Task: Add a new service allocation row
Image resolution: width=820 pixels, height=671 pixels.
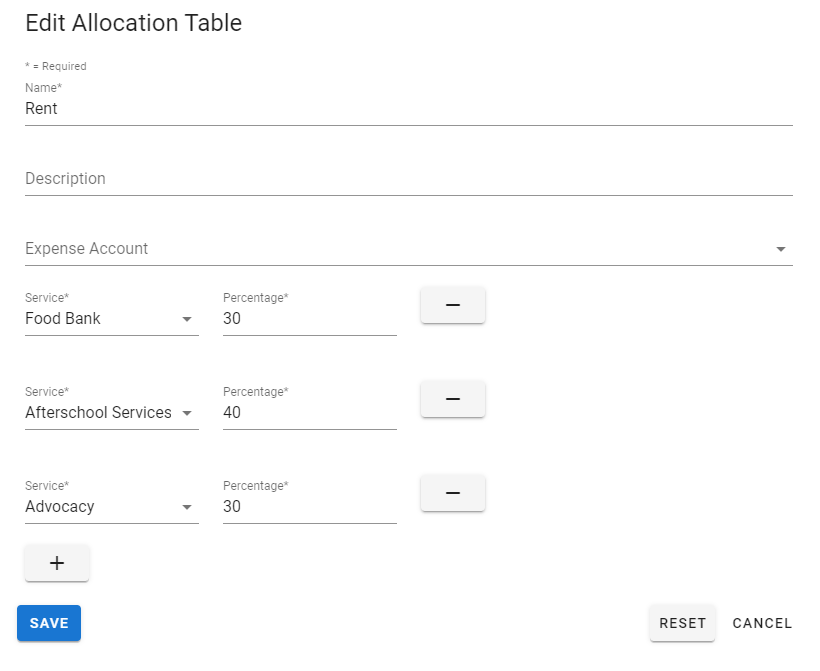Action: click(57, 563)
